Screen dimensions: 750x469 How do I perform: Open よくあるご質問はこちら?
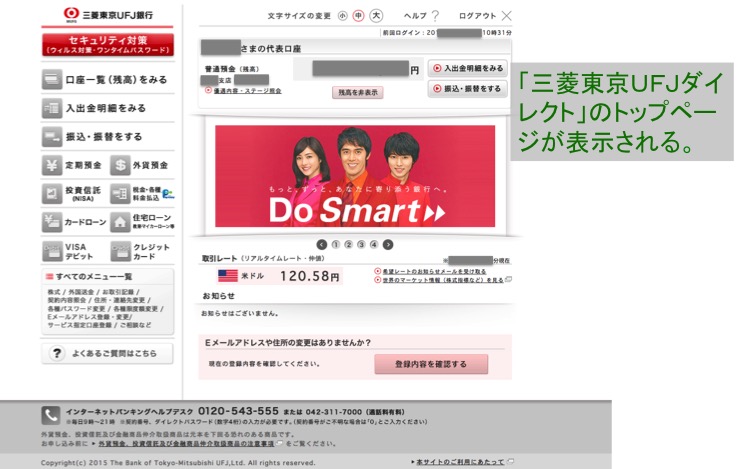pos(108,354)
